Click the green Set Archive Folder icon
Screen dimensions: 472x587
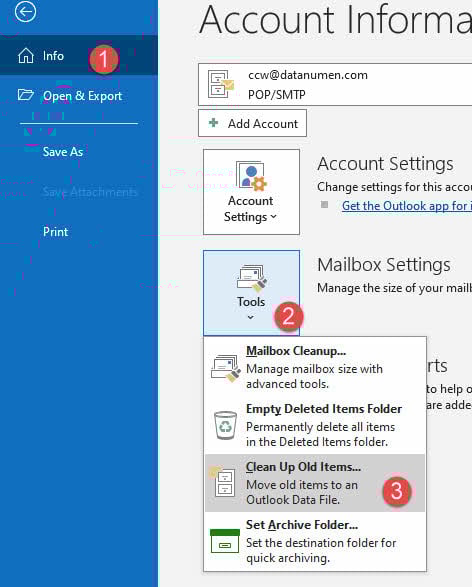click(225, 541)
